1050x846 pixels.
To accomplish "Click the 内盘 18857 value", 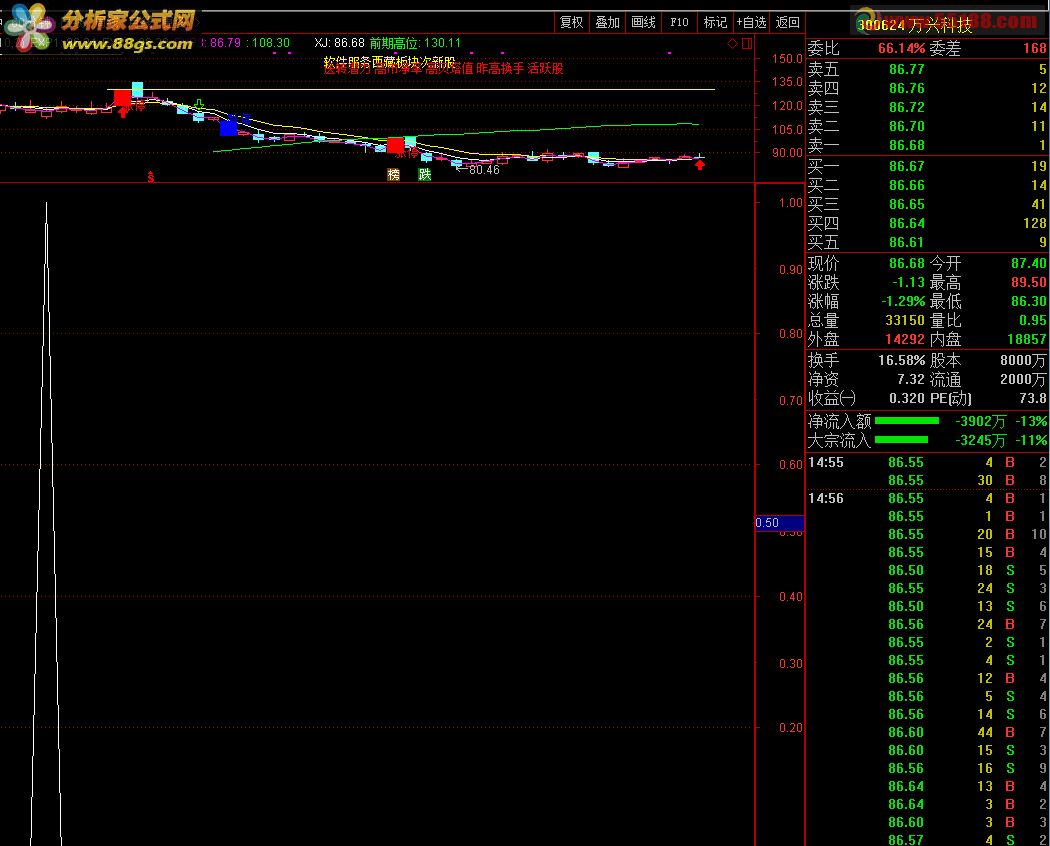I will 1027,340.
